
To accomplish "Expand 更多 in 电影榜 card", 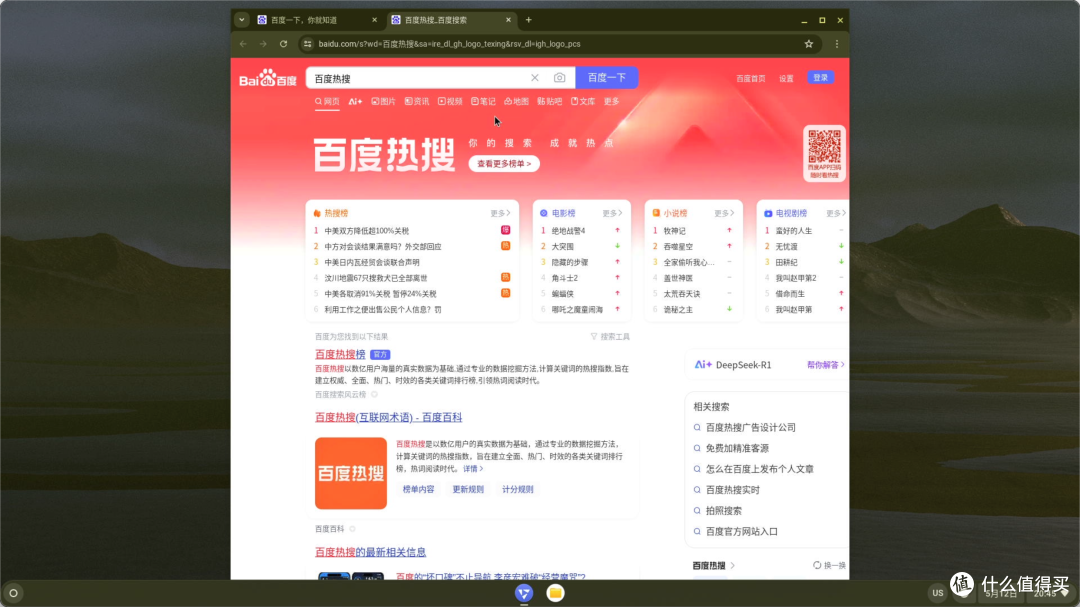I will point(612,214).
